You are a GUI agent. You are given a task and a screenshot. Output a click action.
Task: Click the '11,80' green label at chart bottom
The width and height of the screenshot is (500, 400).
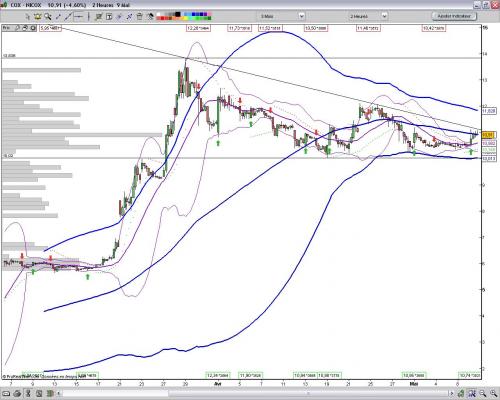(x=250, y=375)
